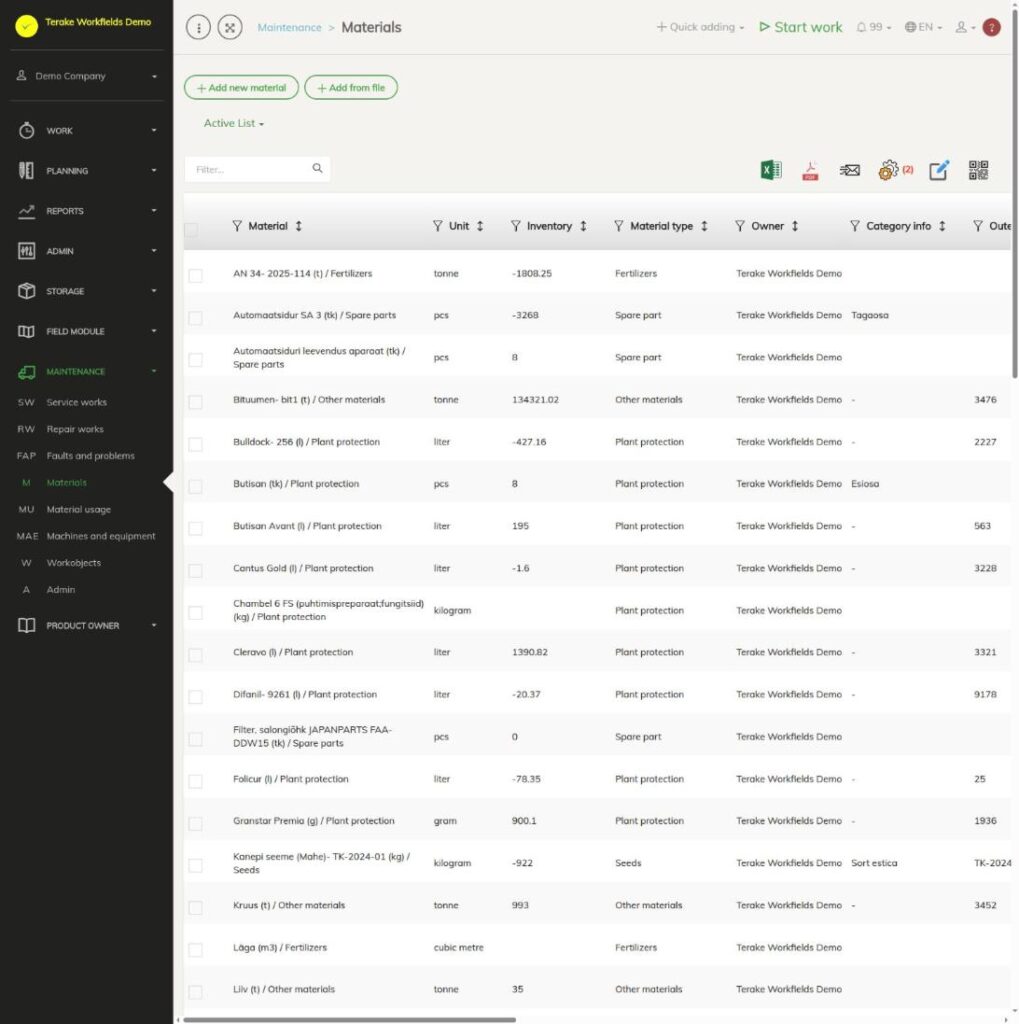Screen dimensions: 1019x1024
Task: Select the Bituumen- bit1 row checkbox
Action: coord(195,402)
